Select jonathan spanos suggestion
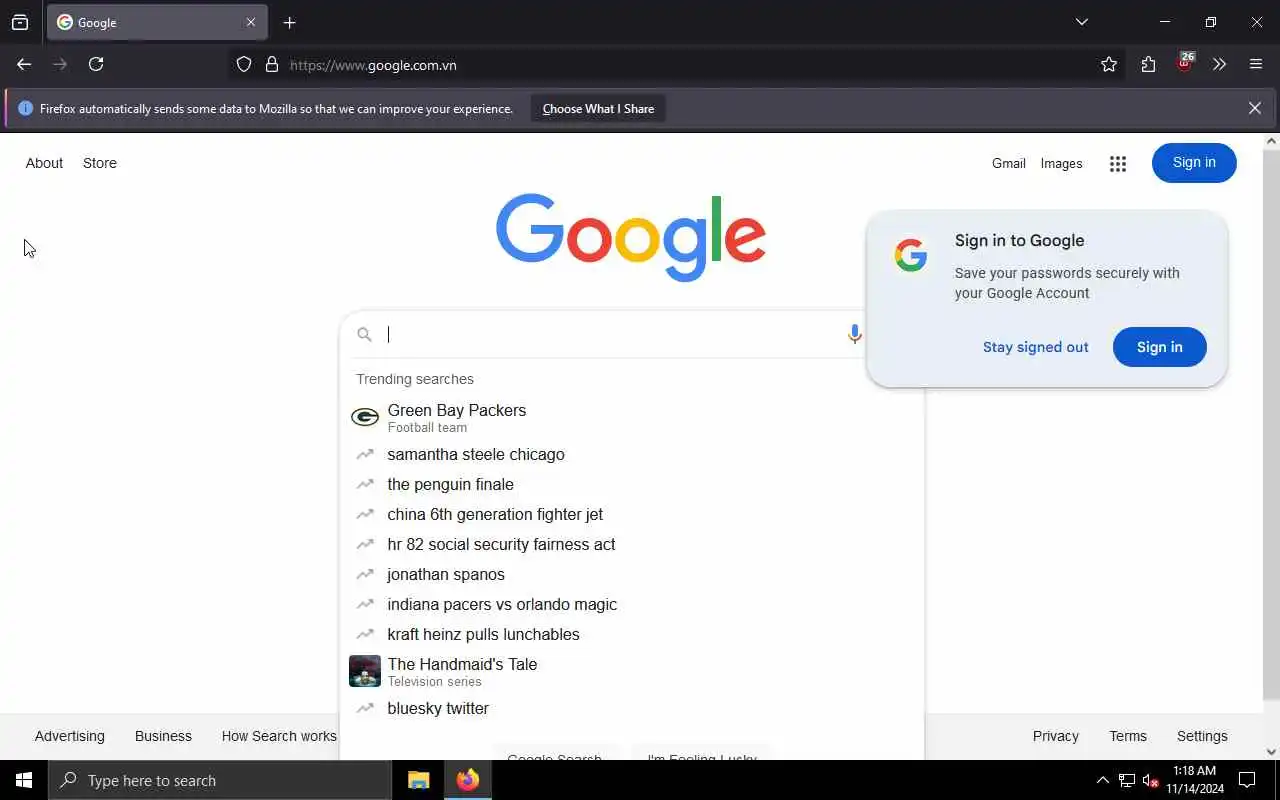The height and width of the screenshot is (800, 1280). 632,574
